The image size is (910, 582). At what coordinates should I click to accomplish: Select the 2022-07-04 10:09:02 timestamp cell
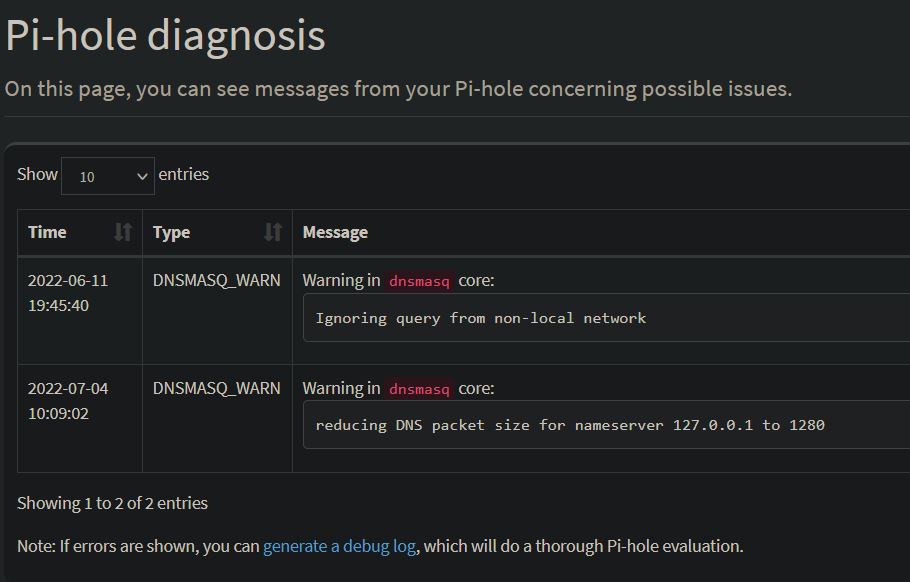(x=68, y=400)
